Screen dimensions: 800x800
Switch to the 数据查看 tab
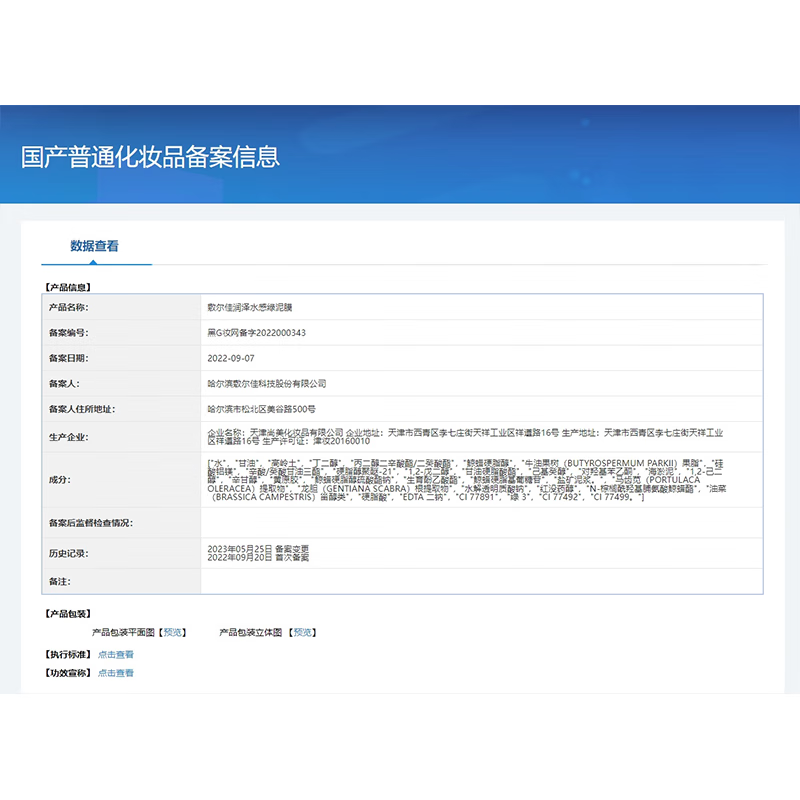point(95,244)
